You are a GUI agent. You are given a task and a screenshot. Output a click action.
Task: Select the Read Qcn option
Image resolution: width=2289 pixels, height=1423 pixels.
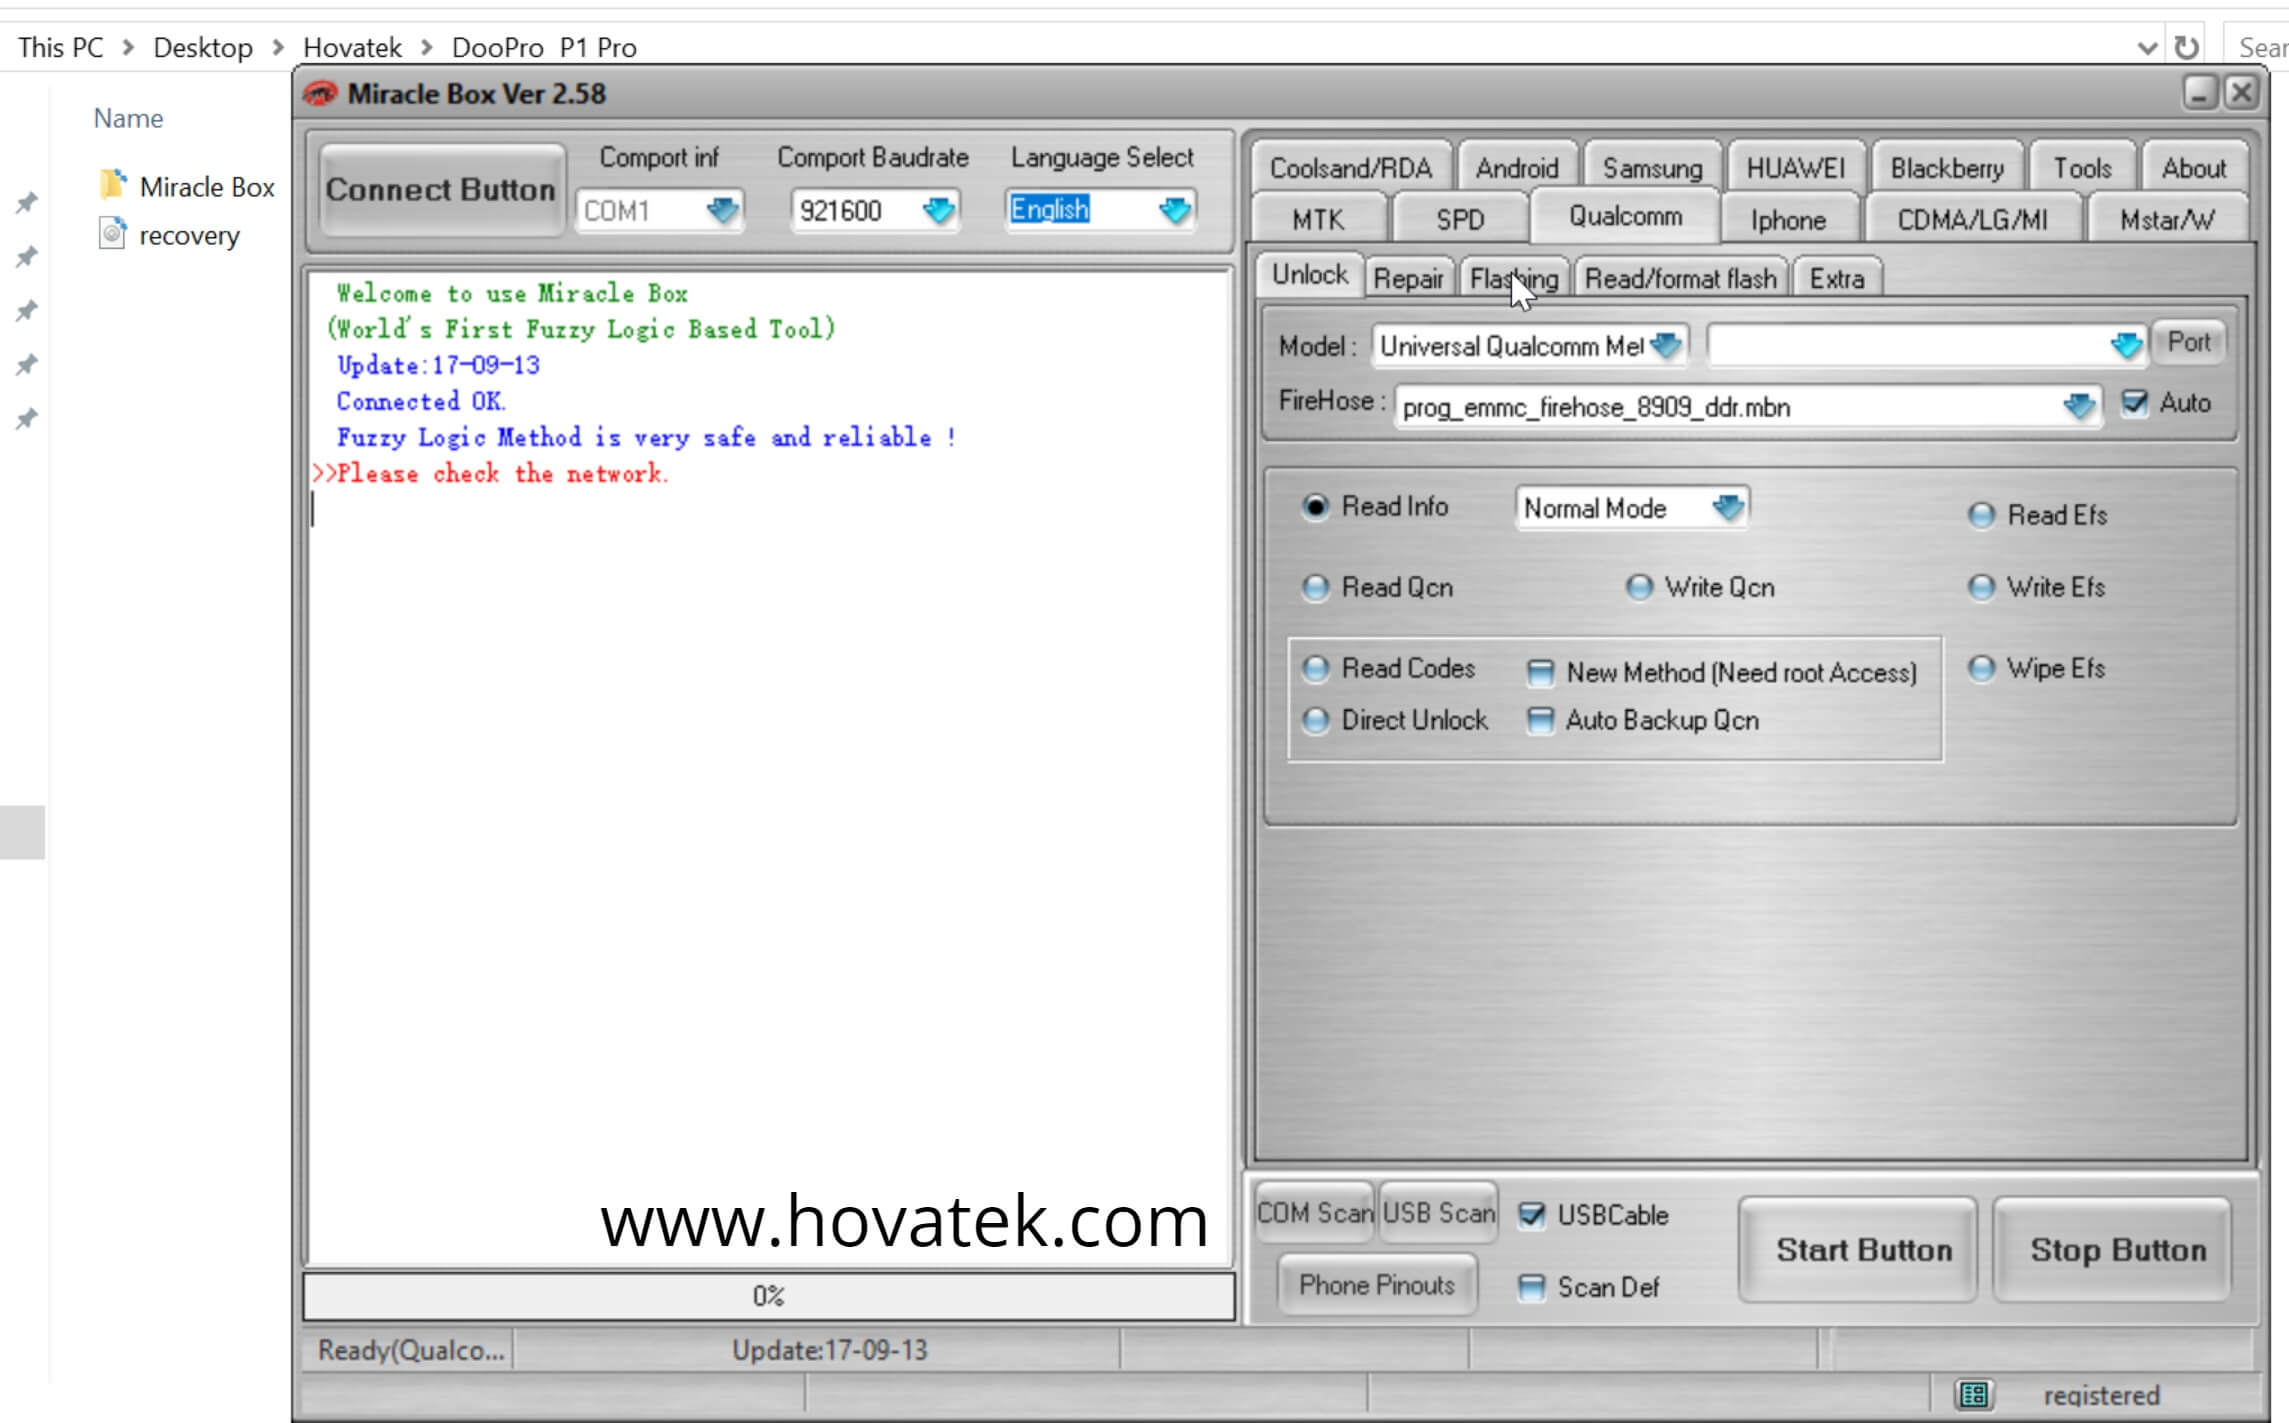pyautogui.click(x=1315, y=587)
